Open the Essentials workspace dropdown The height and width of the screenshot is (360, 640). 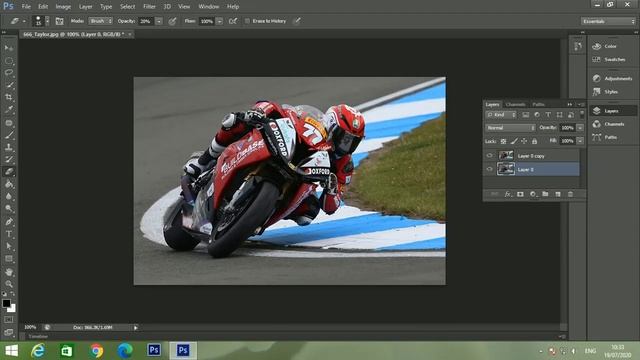(x=608, y=21)
